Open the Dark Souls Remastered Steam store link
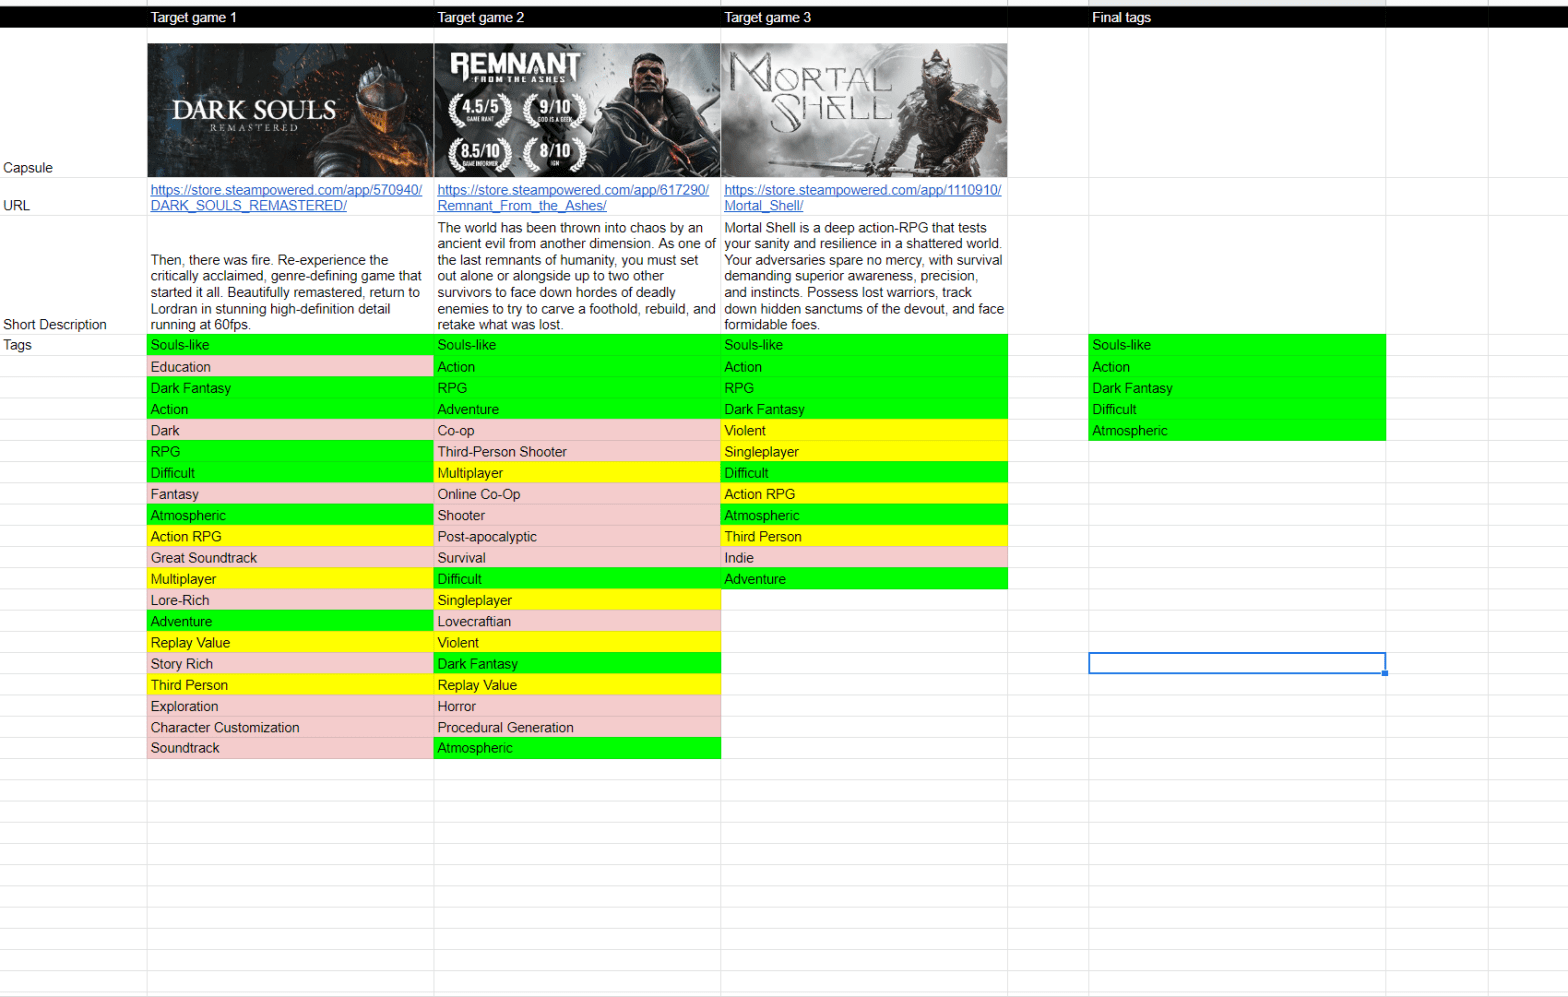The image size is (1568, 997). point(286,190)
